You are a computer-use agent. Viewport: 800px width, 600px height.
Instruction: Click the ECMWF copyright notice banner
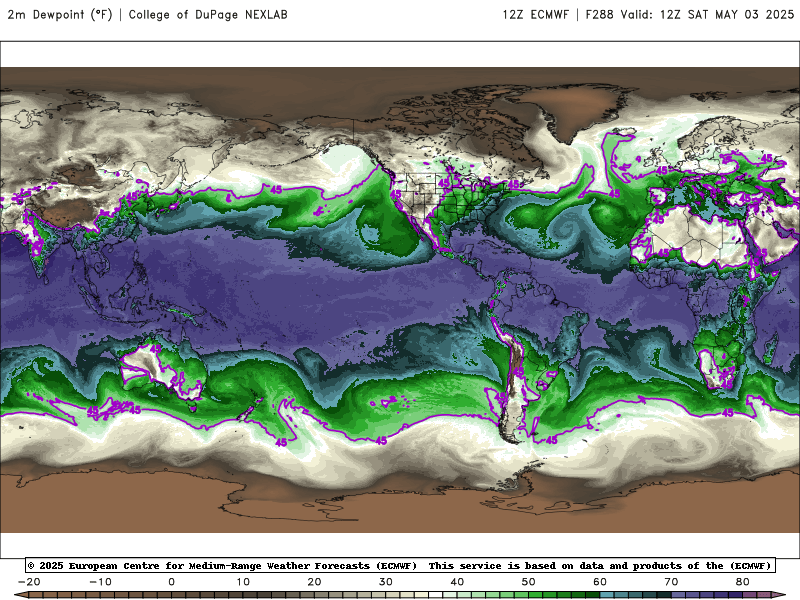400,565
